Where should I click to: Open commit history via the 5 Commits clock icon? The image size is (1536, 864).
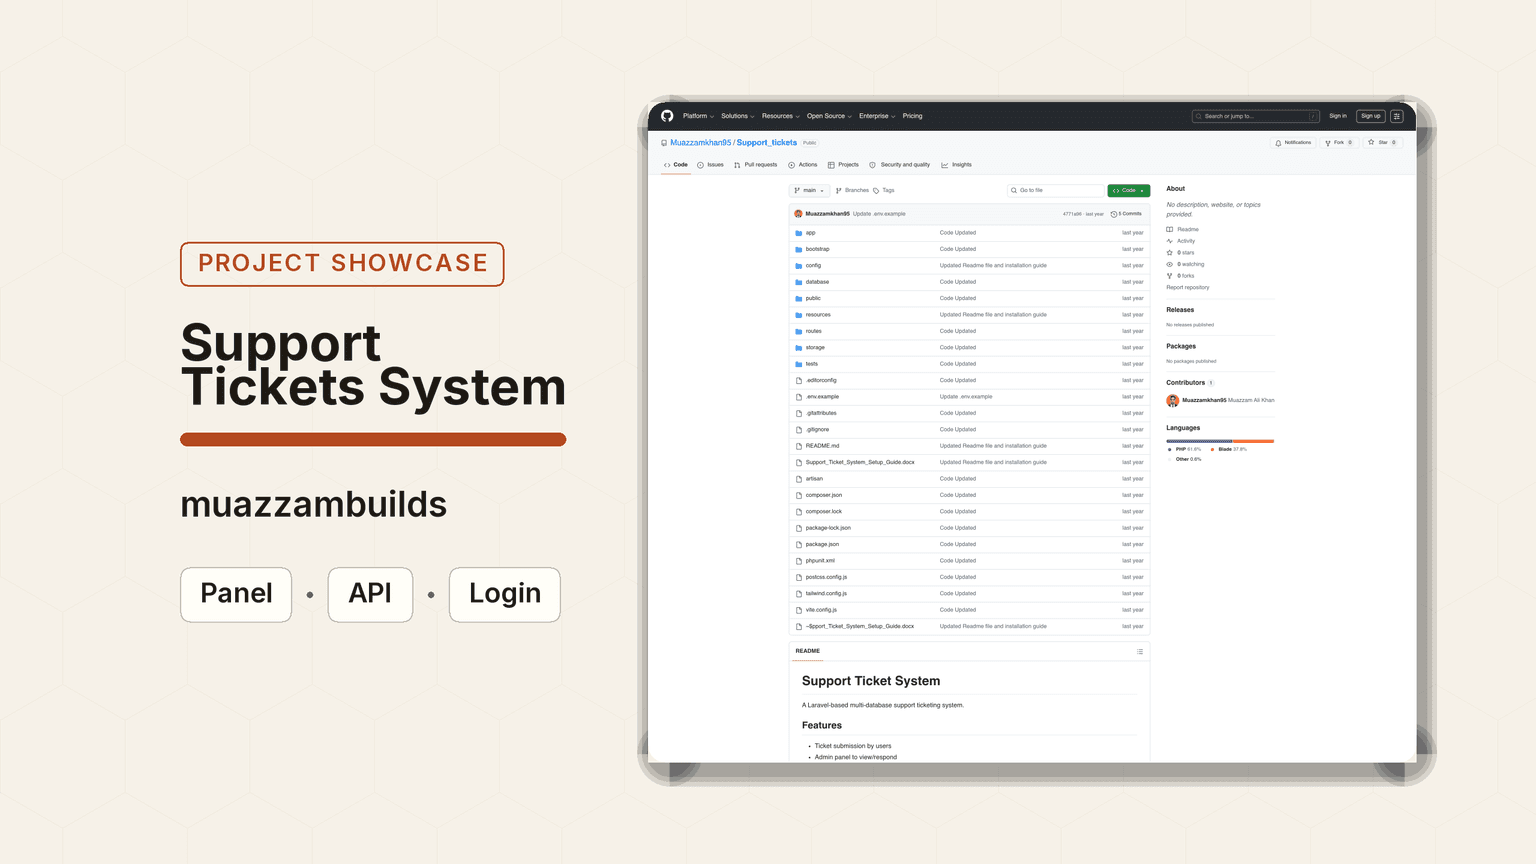[x=1114, y=214]
